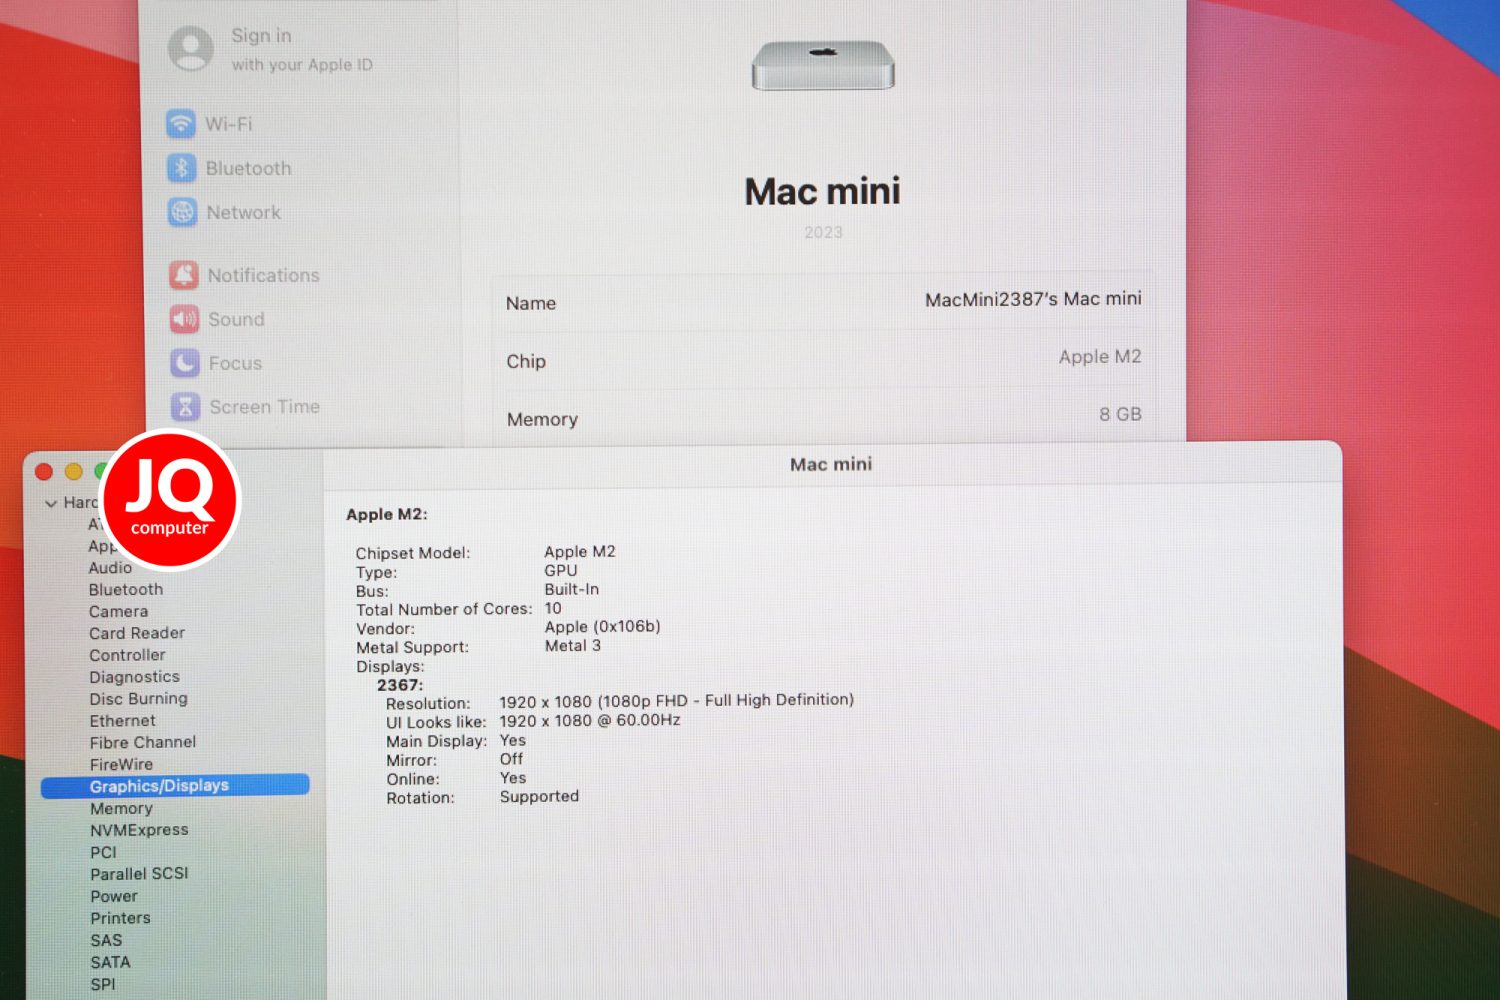Screen dimensions: 1500x1000
Task: Select NVMExpress in hardware list
Action: click(x=139, y=830)
